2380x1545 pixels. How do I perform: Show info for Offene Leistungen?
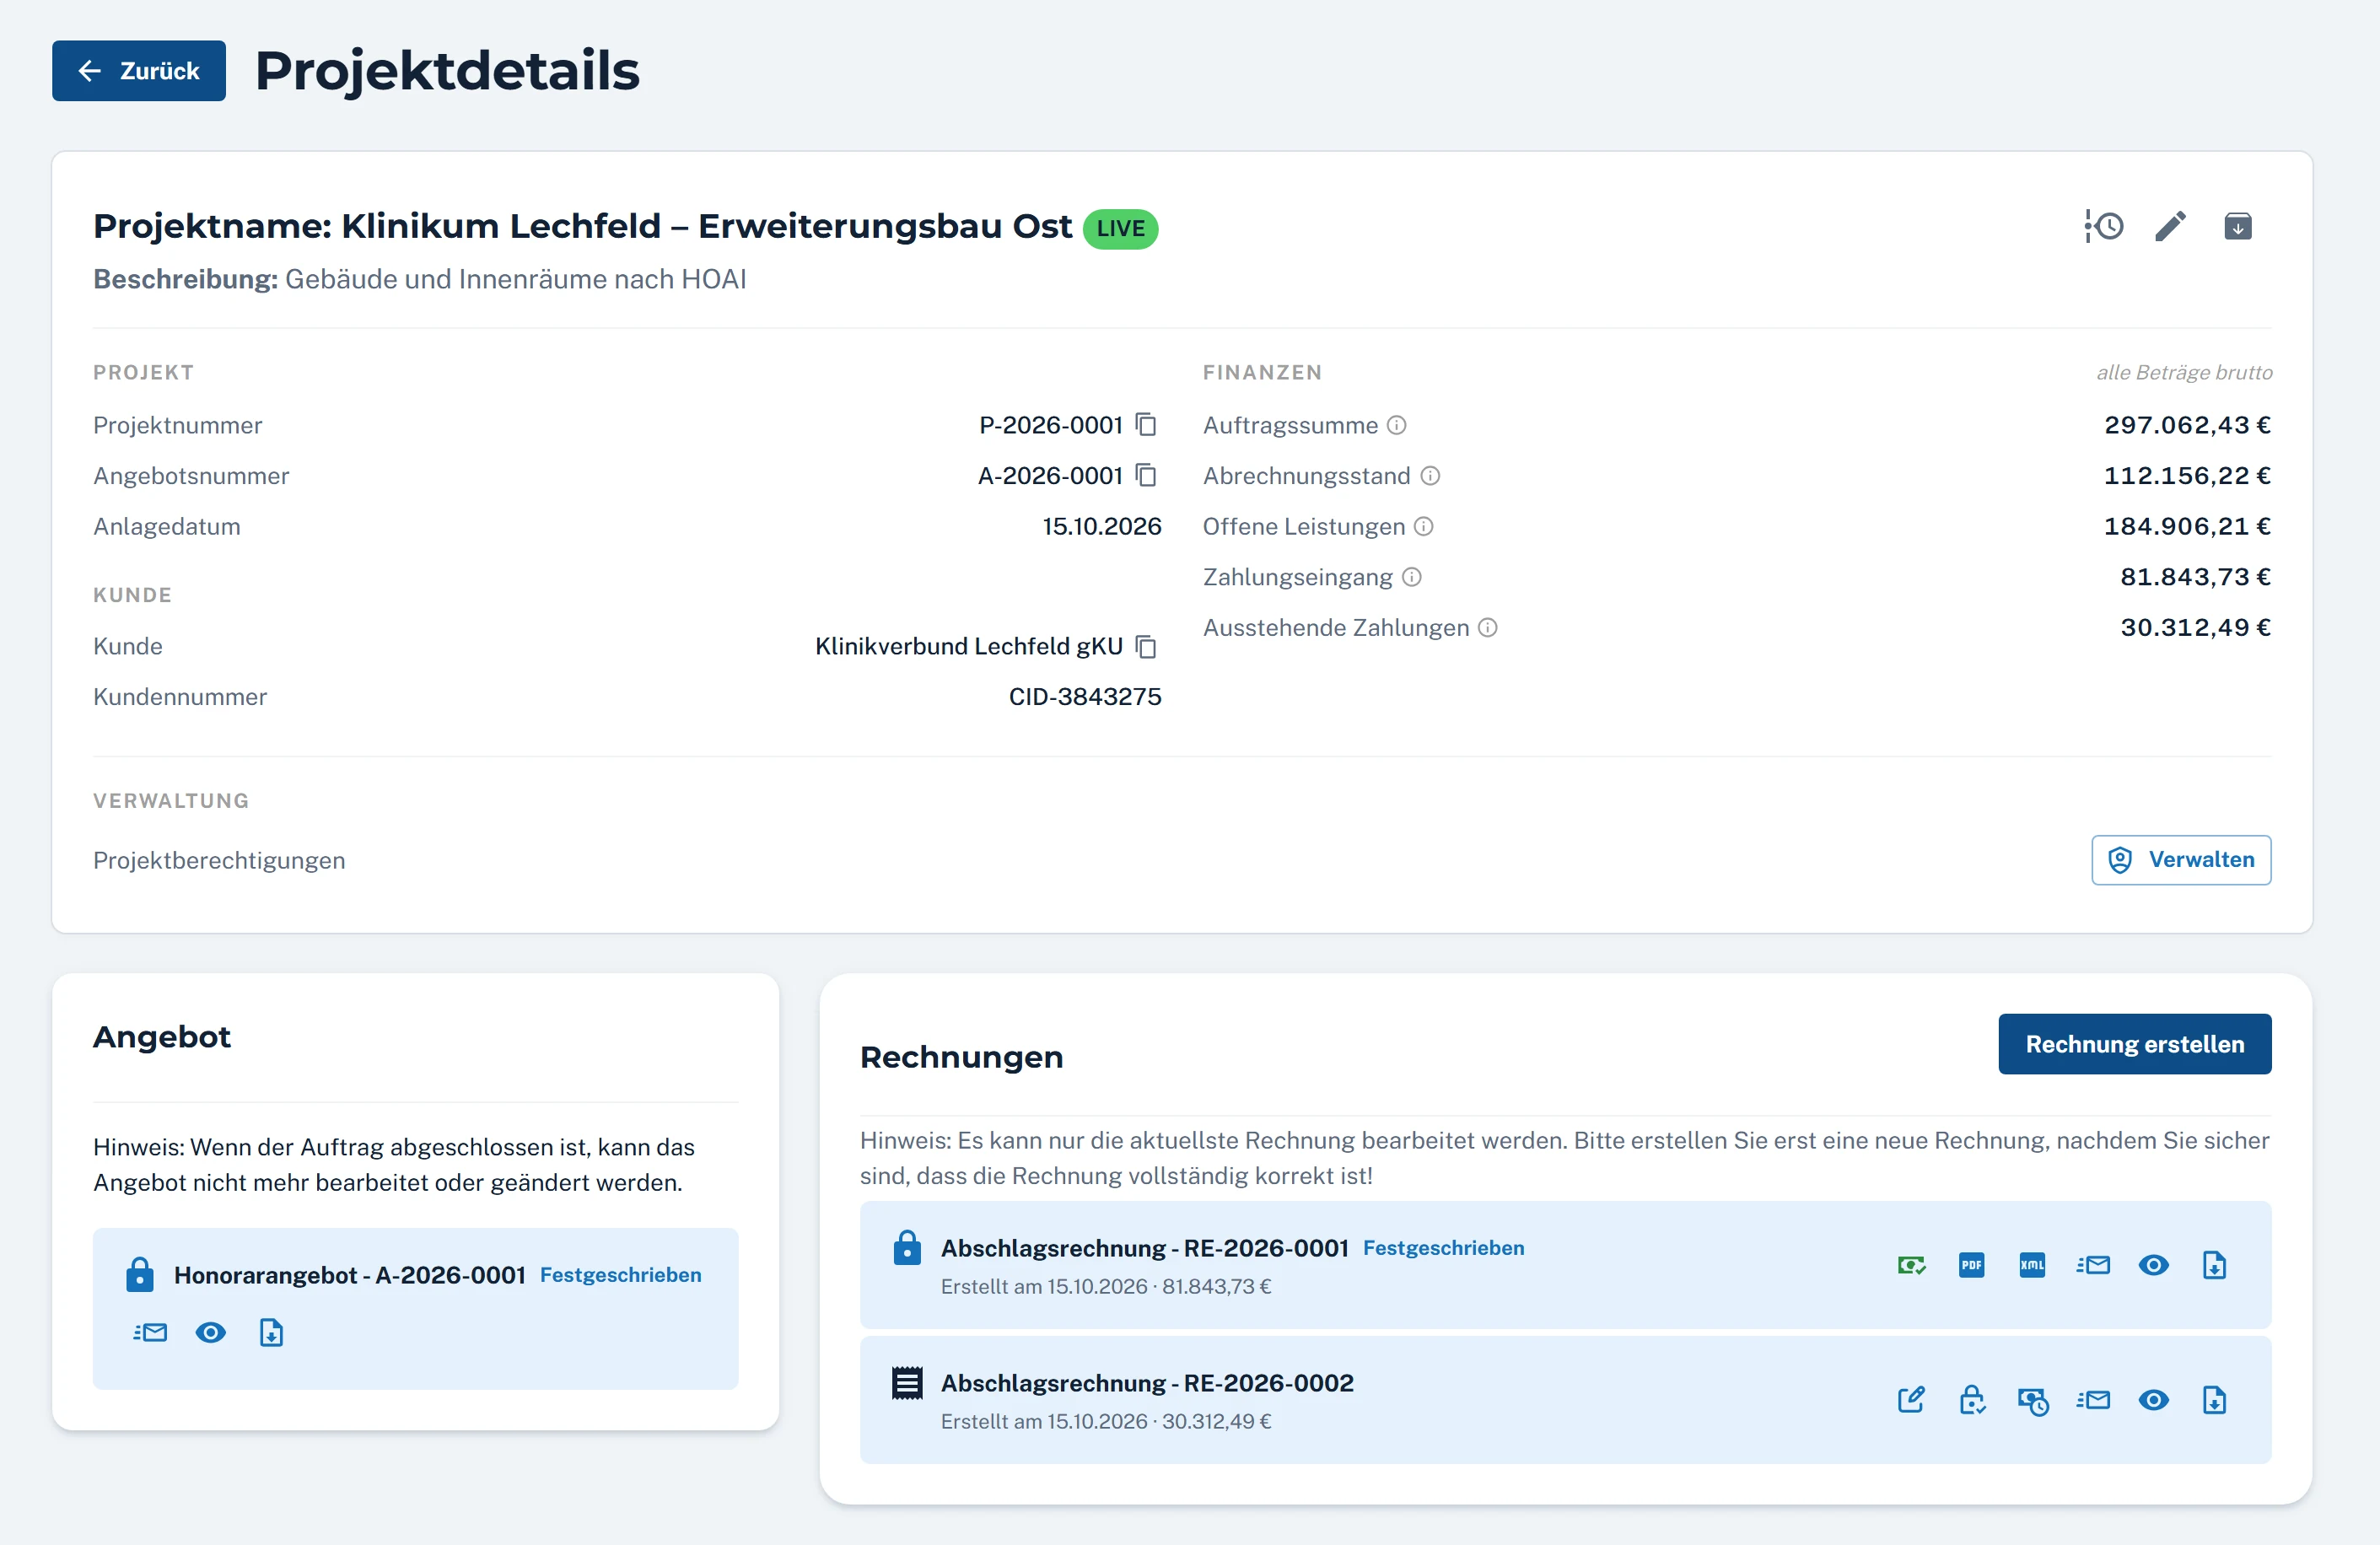click(x=1423, y=526)
